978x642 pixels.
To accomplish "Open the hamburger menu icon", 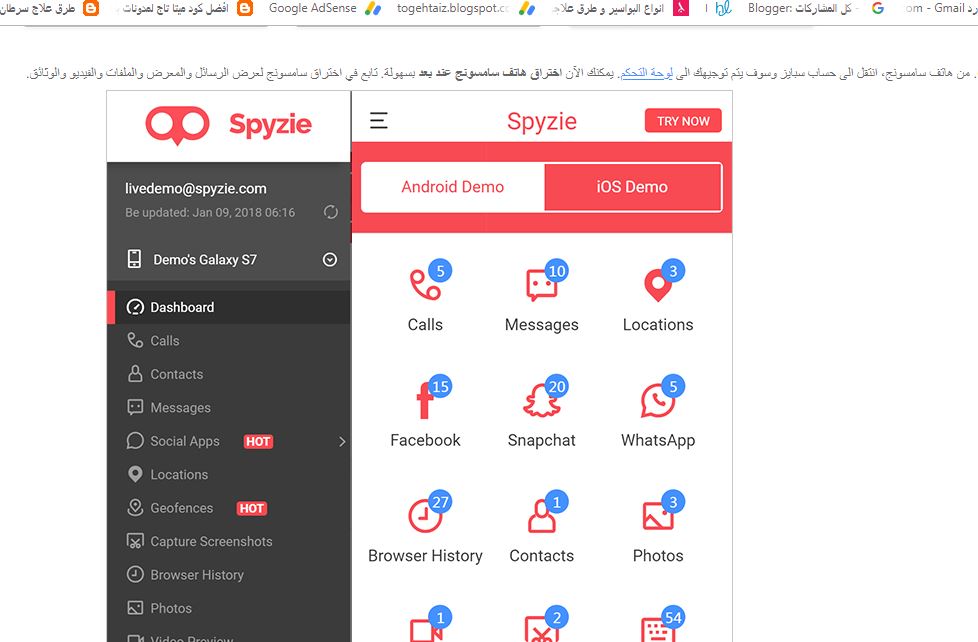I will 379,120.
